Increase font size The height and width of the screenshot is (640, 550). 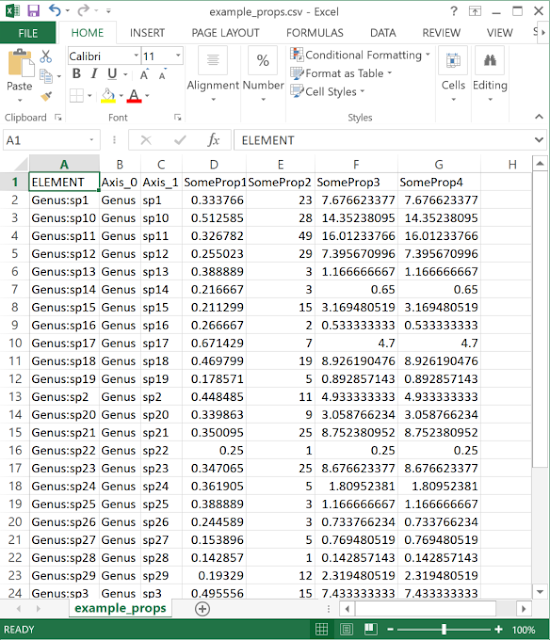point(144,75)
